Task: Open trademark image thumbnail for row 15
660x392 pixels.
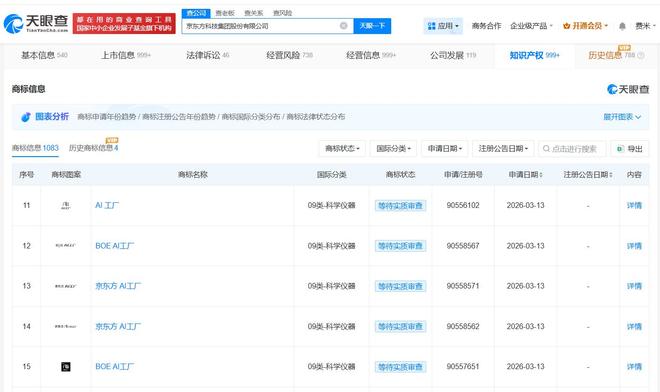Action: (x=66, y=367)
